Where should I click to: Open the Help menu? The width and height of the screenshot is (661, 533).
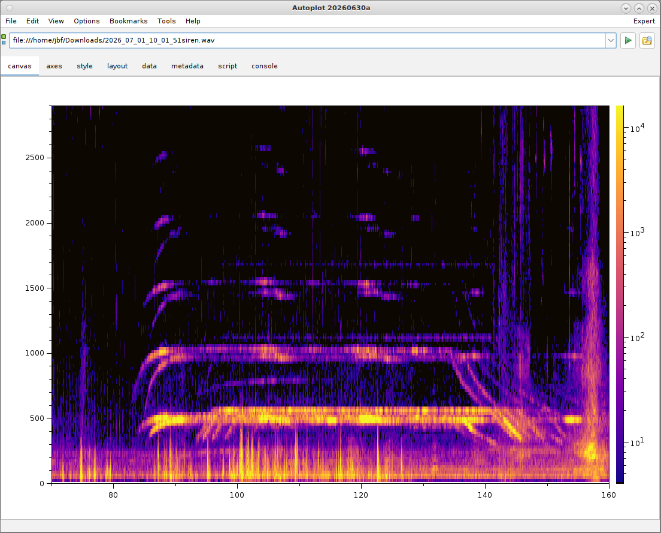[x=193, y=21]
